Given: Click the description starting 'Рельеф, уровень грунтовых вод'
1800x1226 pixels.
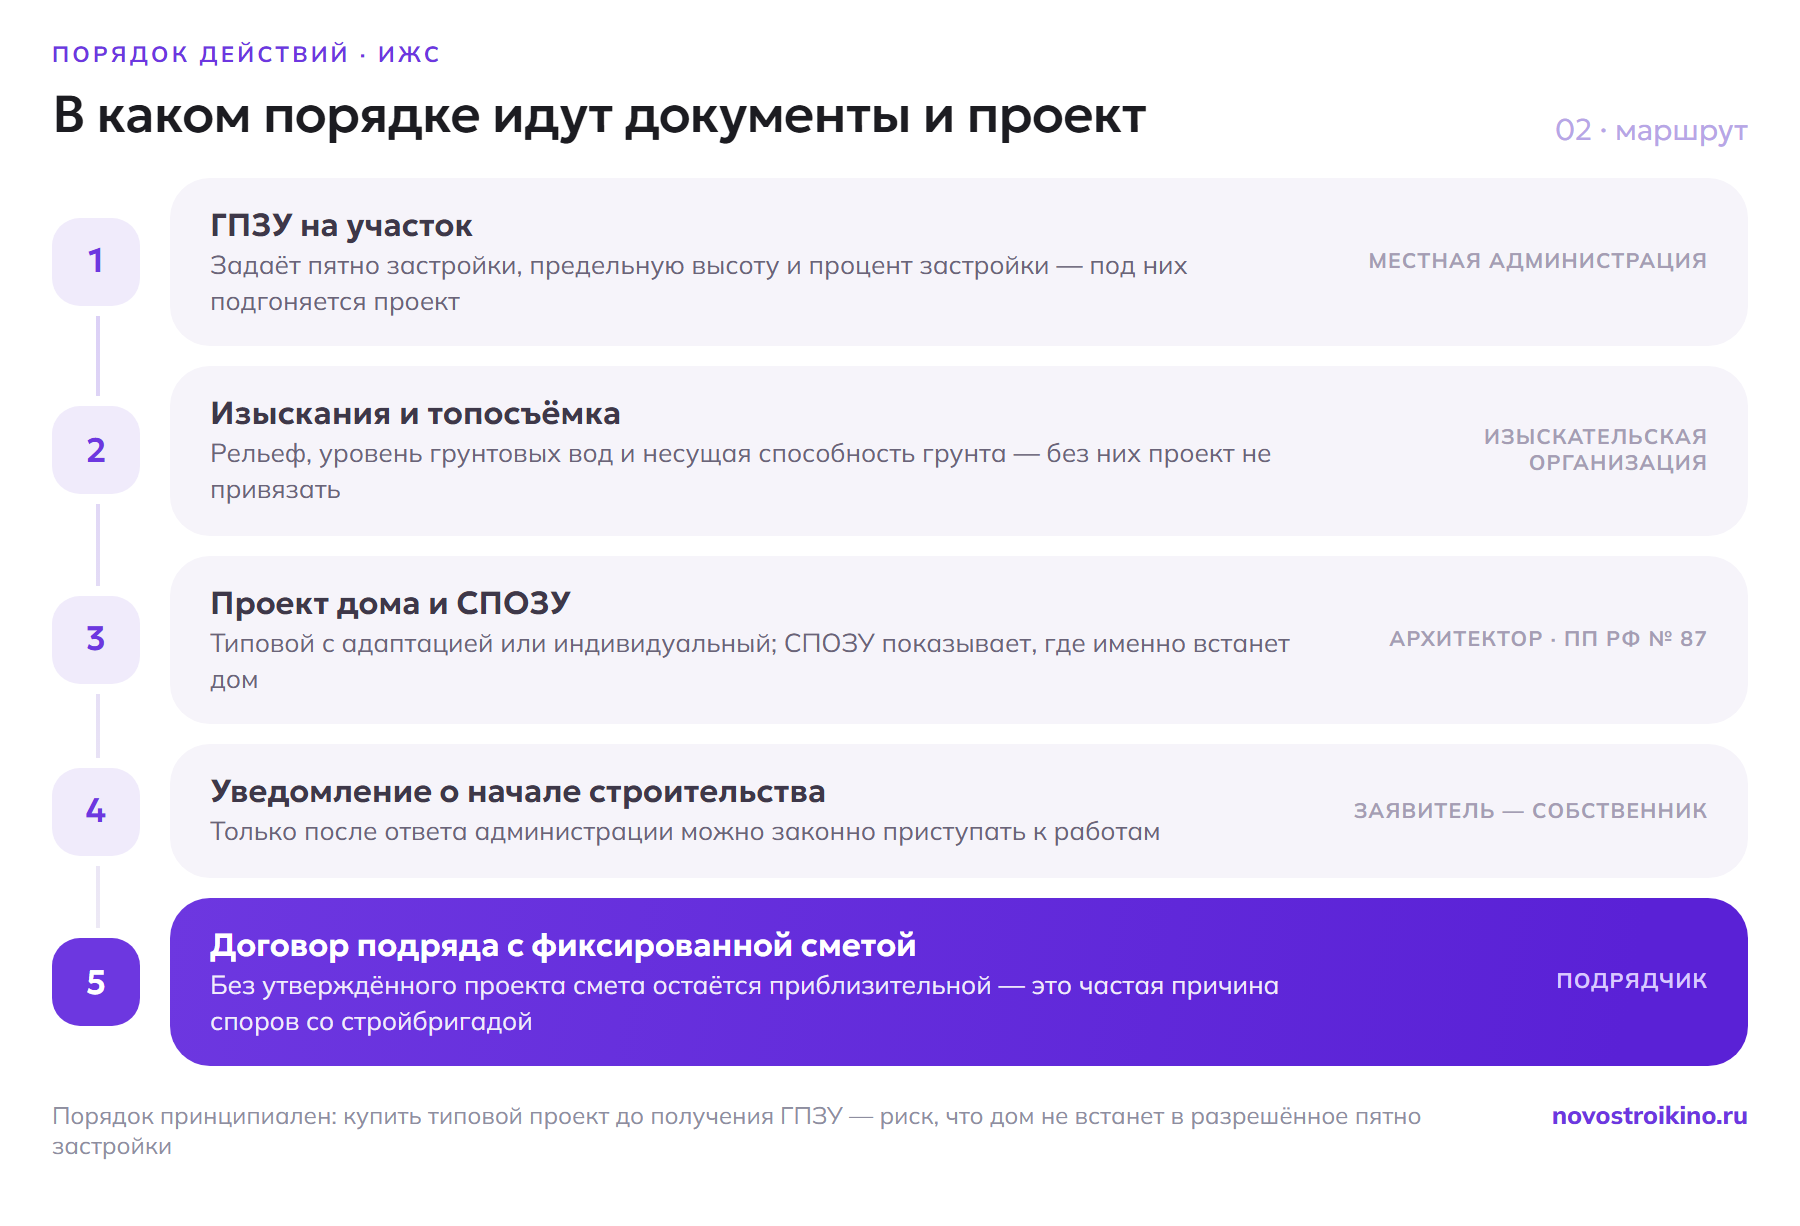Looking at the screenshot, I should click(x=740, y=472).
